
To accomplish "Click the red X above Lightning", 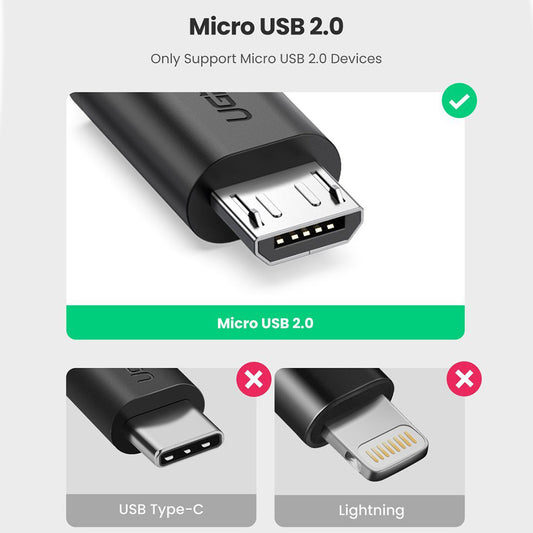I will [x=464, y=378].
